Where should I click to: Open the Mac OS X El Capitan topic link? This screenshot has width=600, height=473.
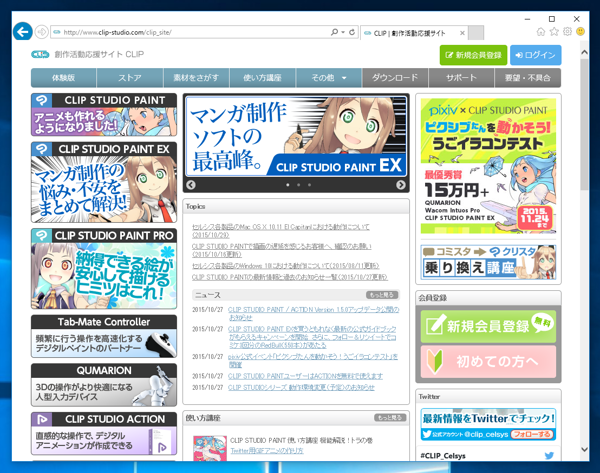pos(281,230)
